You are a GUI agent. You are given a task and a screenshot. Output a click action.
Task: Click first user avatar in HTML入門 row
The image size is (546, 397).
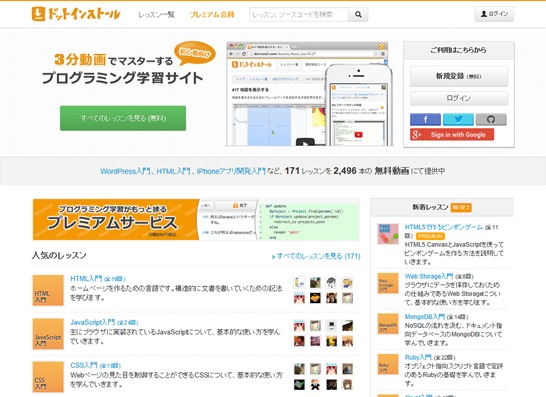299,282
